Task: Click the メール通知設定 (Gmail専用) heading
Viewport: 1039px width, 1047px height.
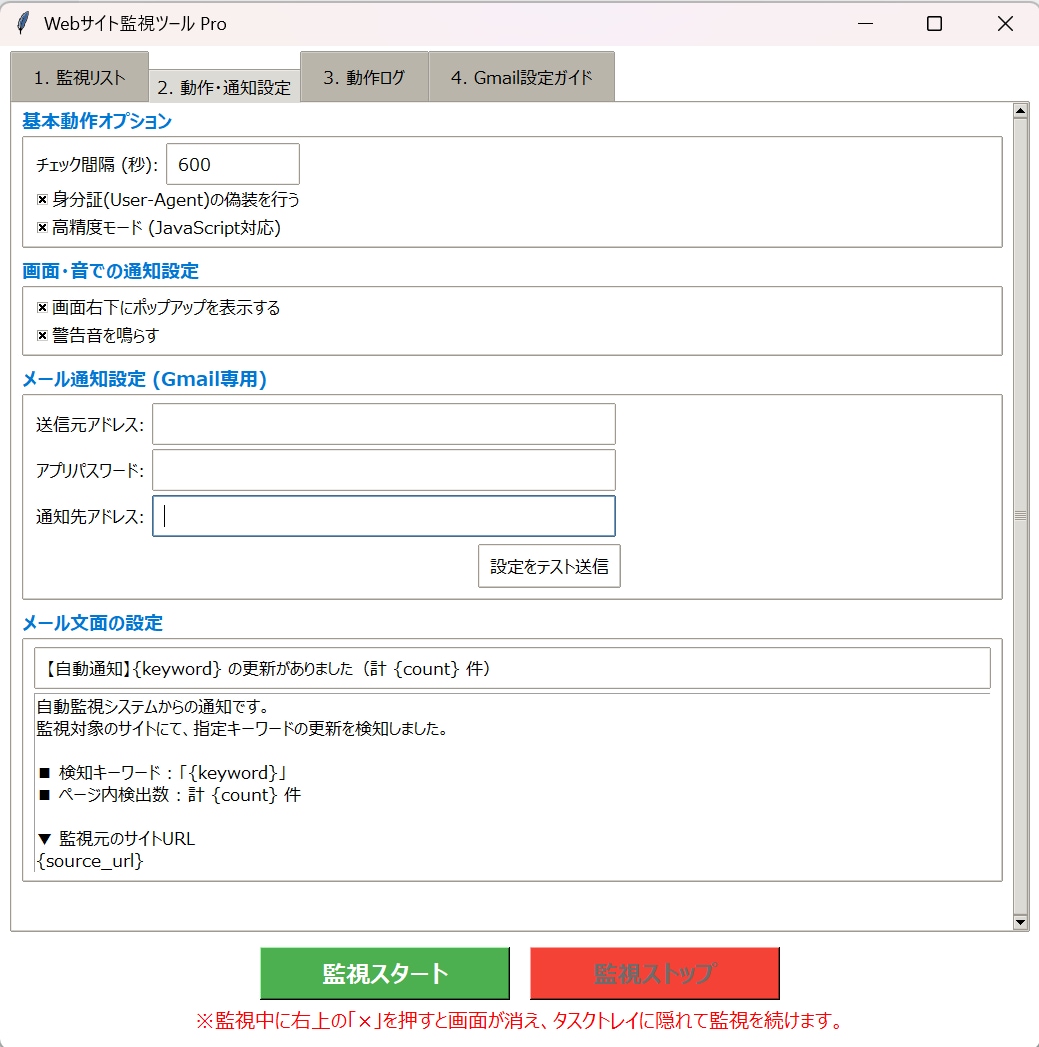Action: click(x=144, y=379)
